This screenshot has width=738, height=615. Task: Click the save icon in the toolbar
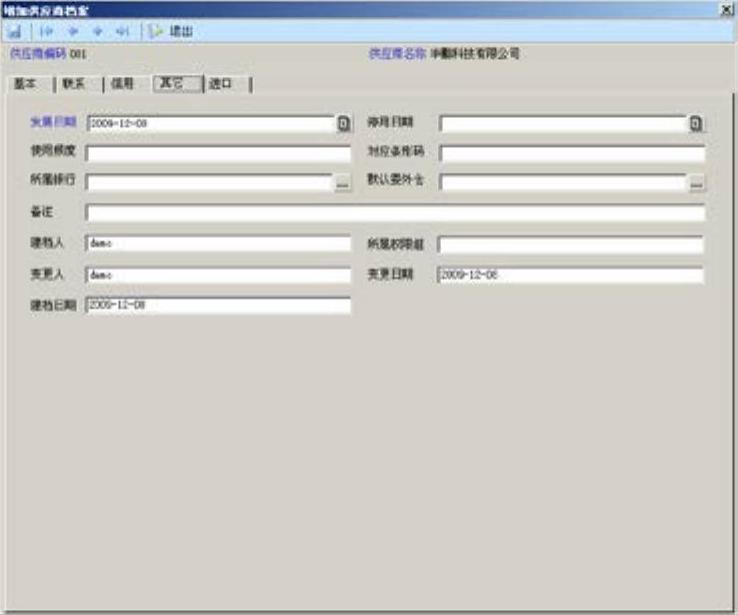click(15, 32)
